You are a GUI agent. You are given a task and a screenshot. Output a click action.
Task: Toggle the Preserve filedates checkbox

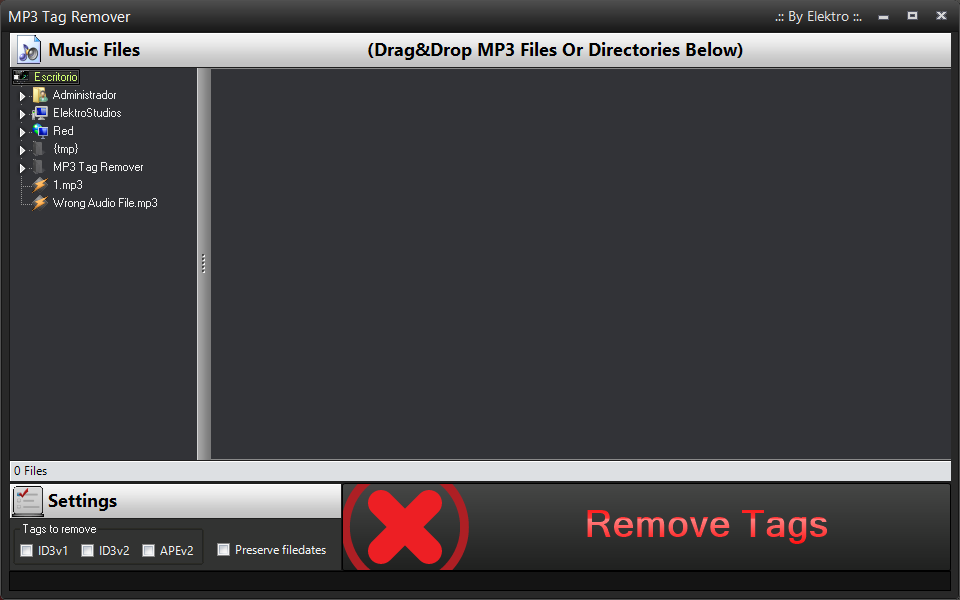coord(223,550)
